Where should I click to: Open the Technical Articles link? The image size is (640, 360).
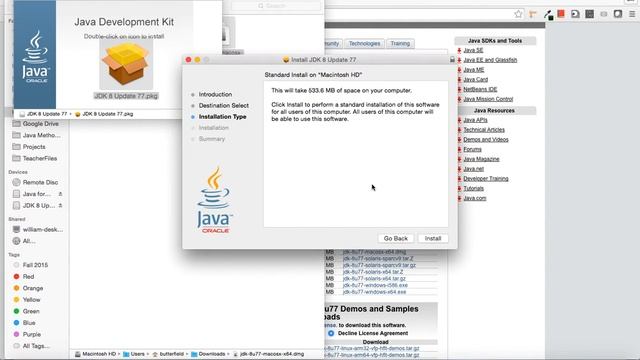[x=484, y=130]
